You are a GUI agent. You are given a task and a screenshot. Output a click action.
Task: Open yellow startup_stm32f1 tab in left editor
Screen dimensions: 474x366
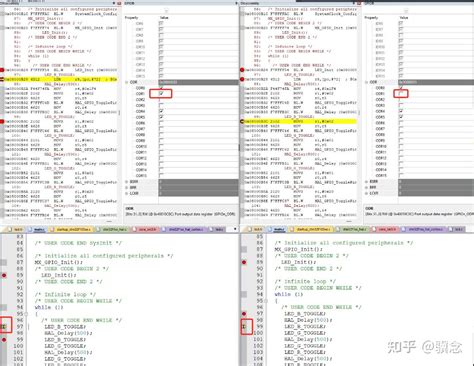(71, 229)
